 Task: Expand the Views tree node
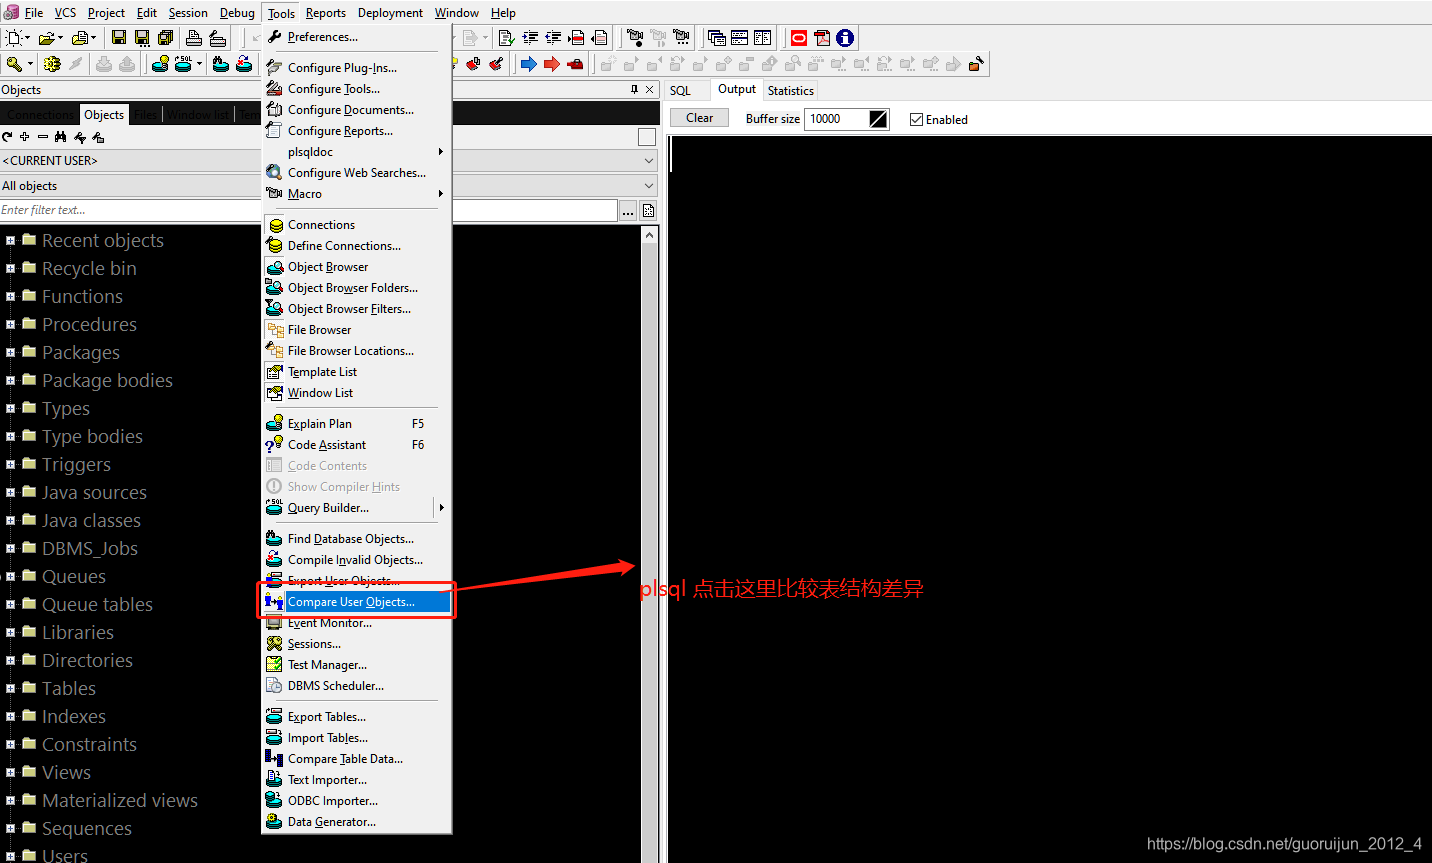[x=10, y=772]
